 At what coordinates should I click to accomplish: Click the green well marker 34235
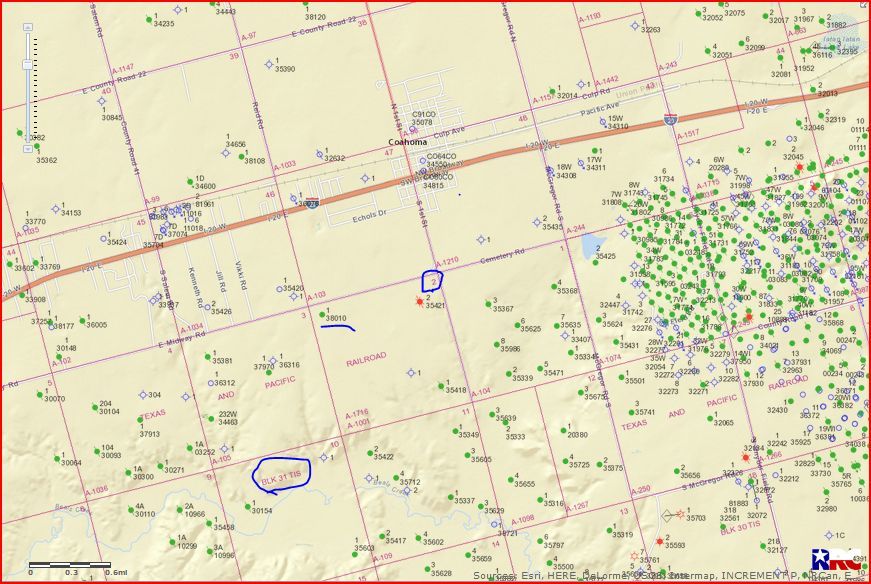click(x=149, y=20)
